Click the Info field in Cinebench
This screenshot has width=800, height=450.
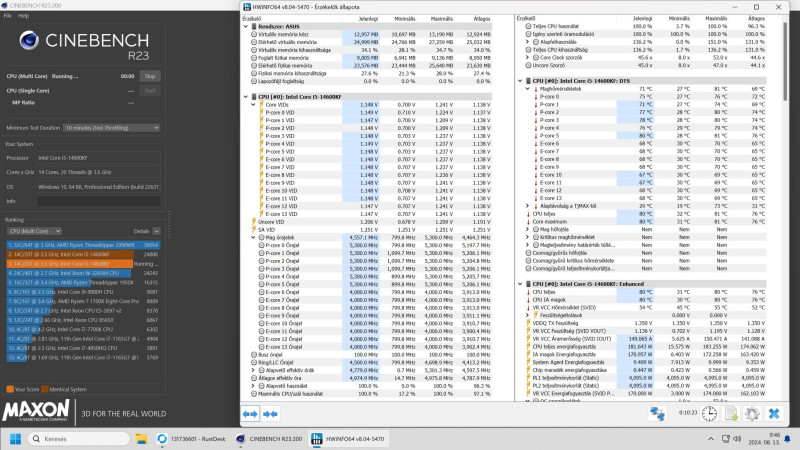[98, 201]
